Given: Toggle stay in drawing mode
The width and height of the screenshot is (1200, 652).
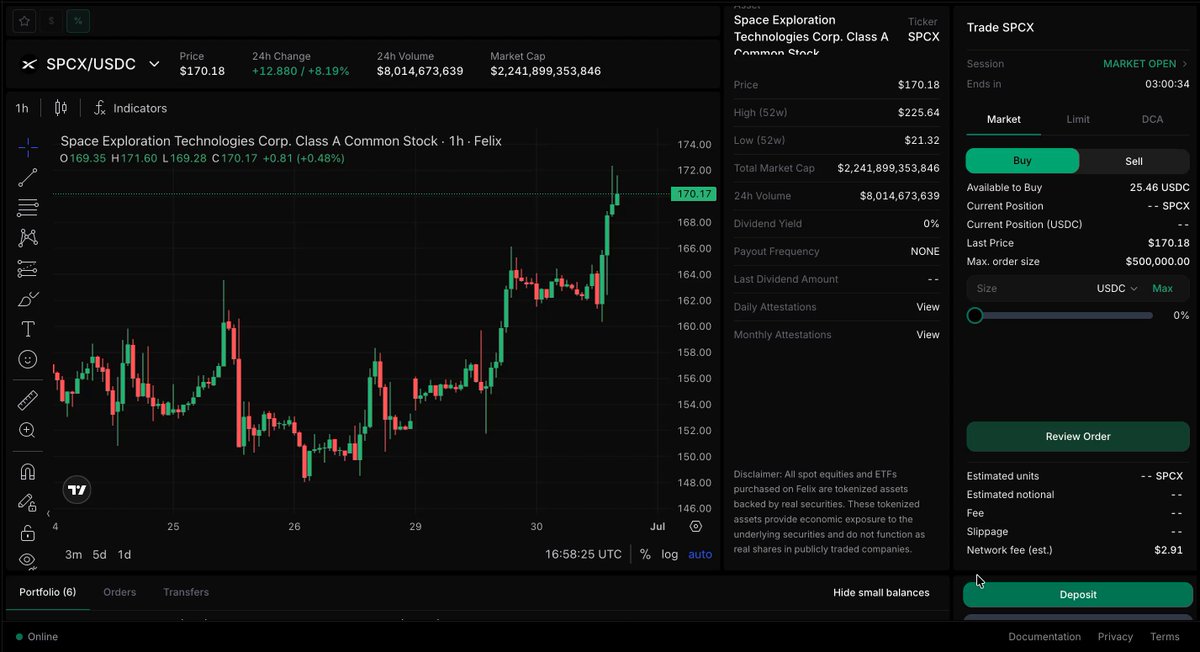Looking at the screenshot, I should [x=28, y=502].
